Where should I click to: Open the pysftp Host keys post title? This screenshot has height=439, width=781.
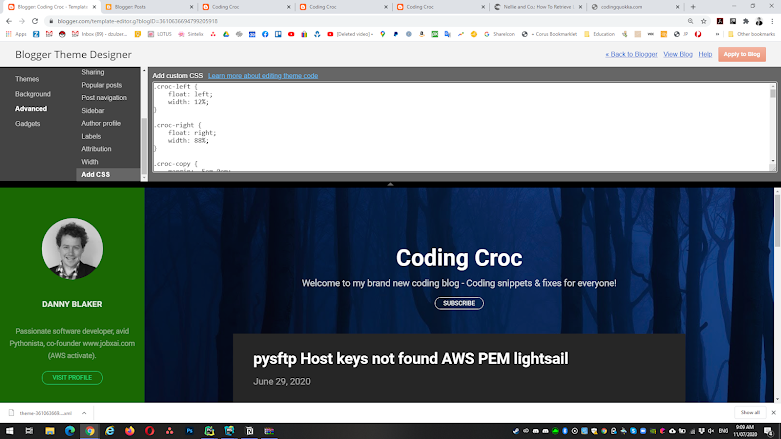(x=410, y=359)
